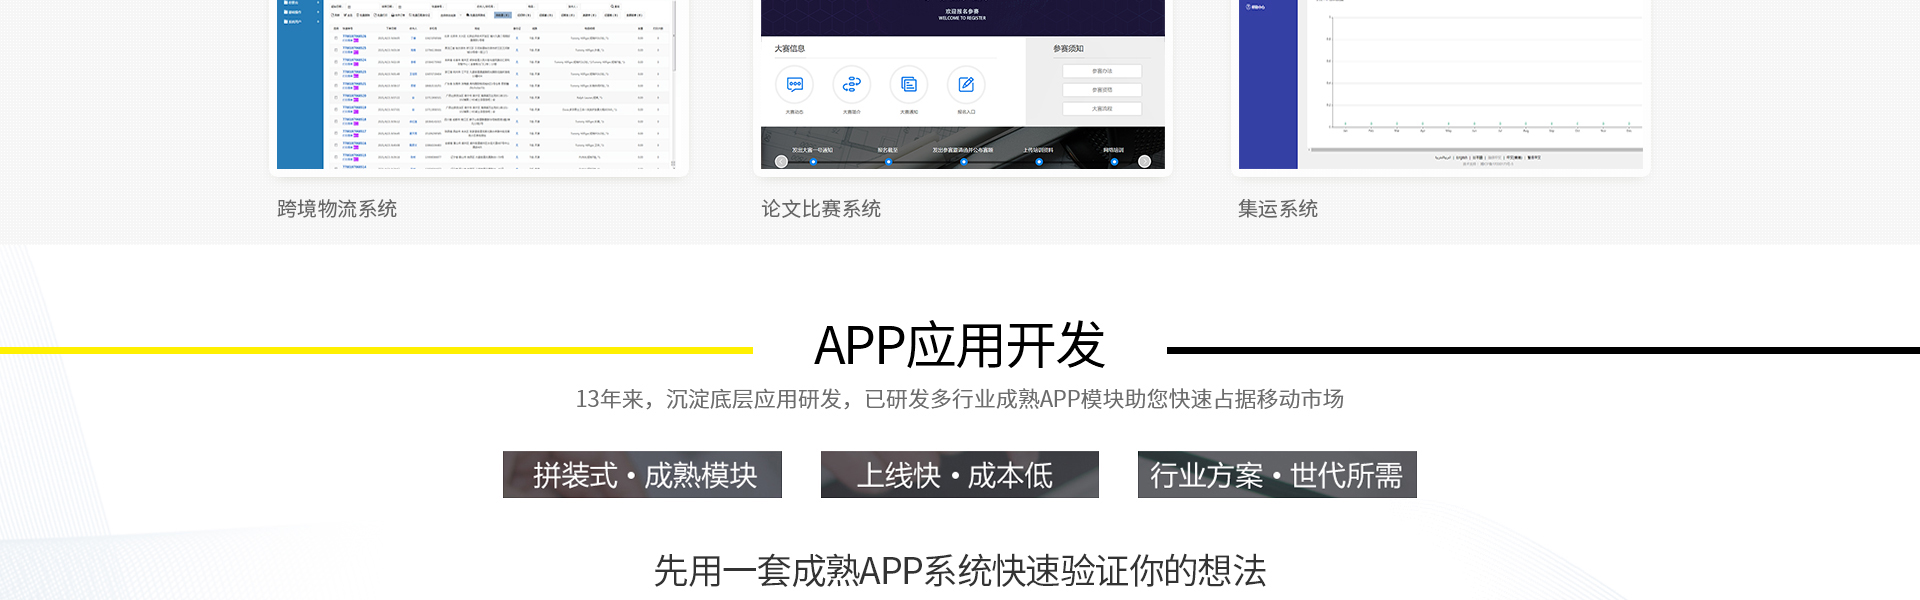Click the 大赛流程 button in the thumbnail
This screenshot has width=1920, height=600.
[1102, 108]
